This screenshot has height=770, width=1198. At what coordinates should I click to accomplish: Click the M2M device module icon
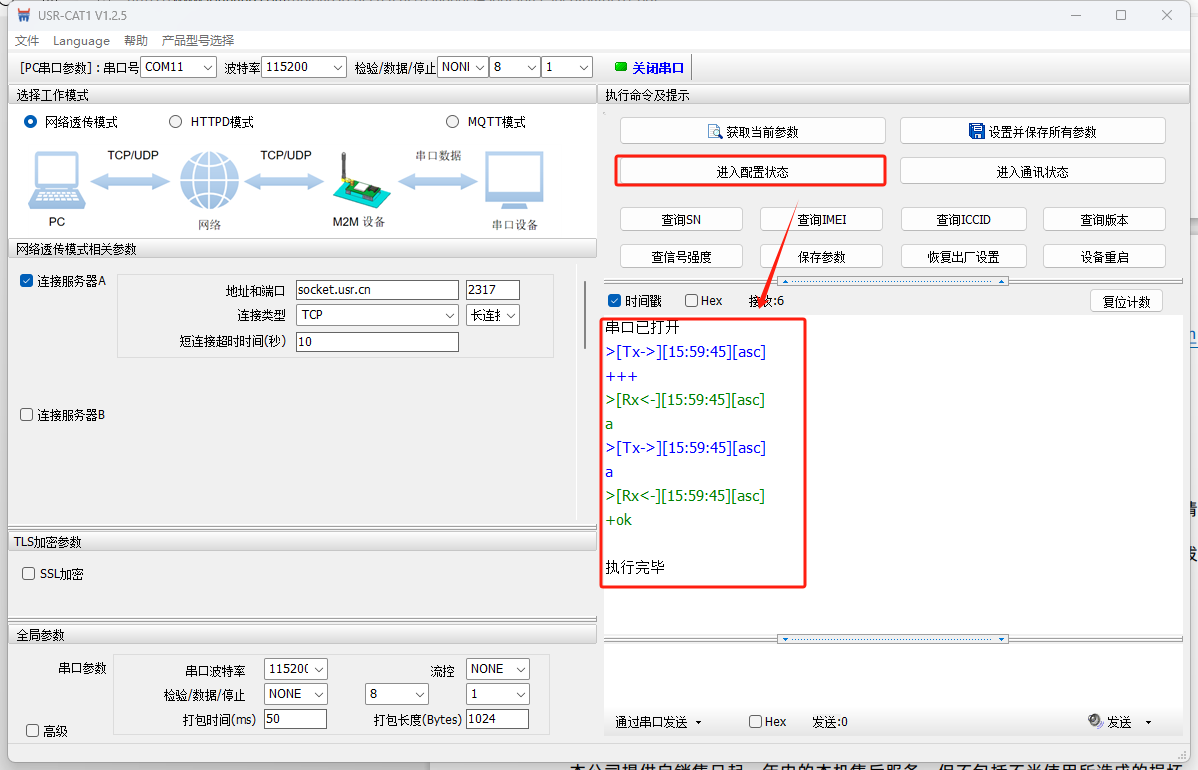point(357,183)
